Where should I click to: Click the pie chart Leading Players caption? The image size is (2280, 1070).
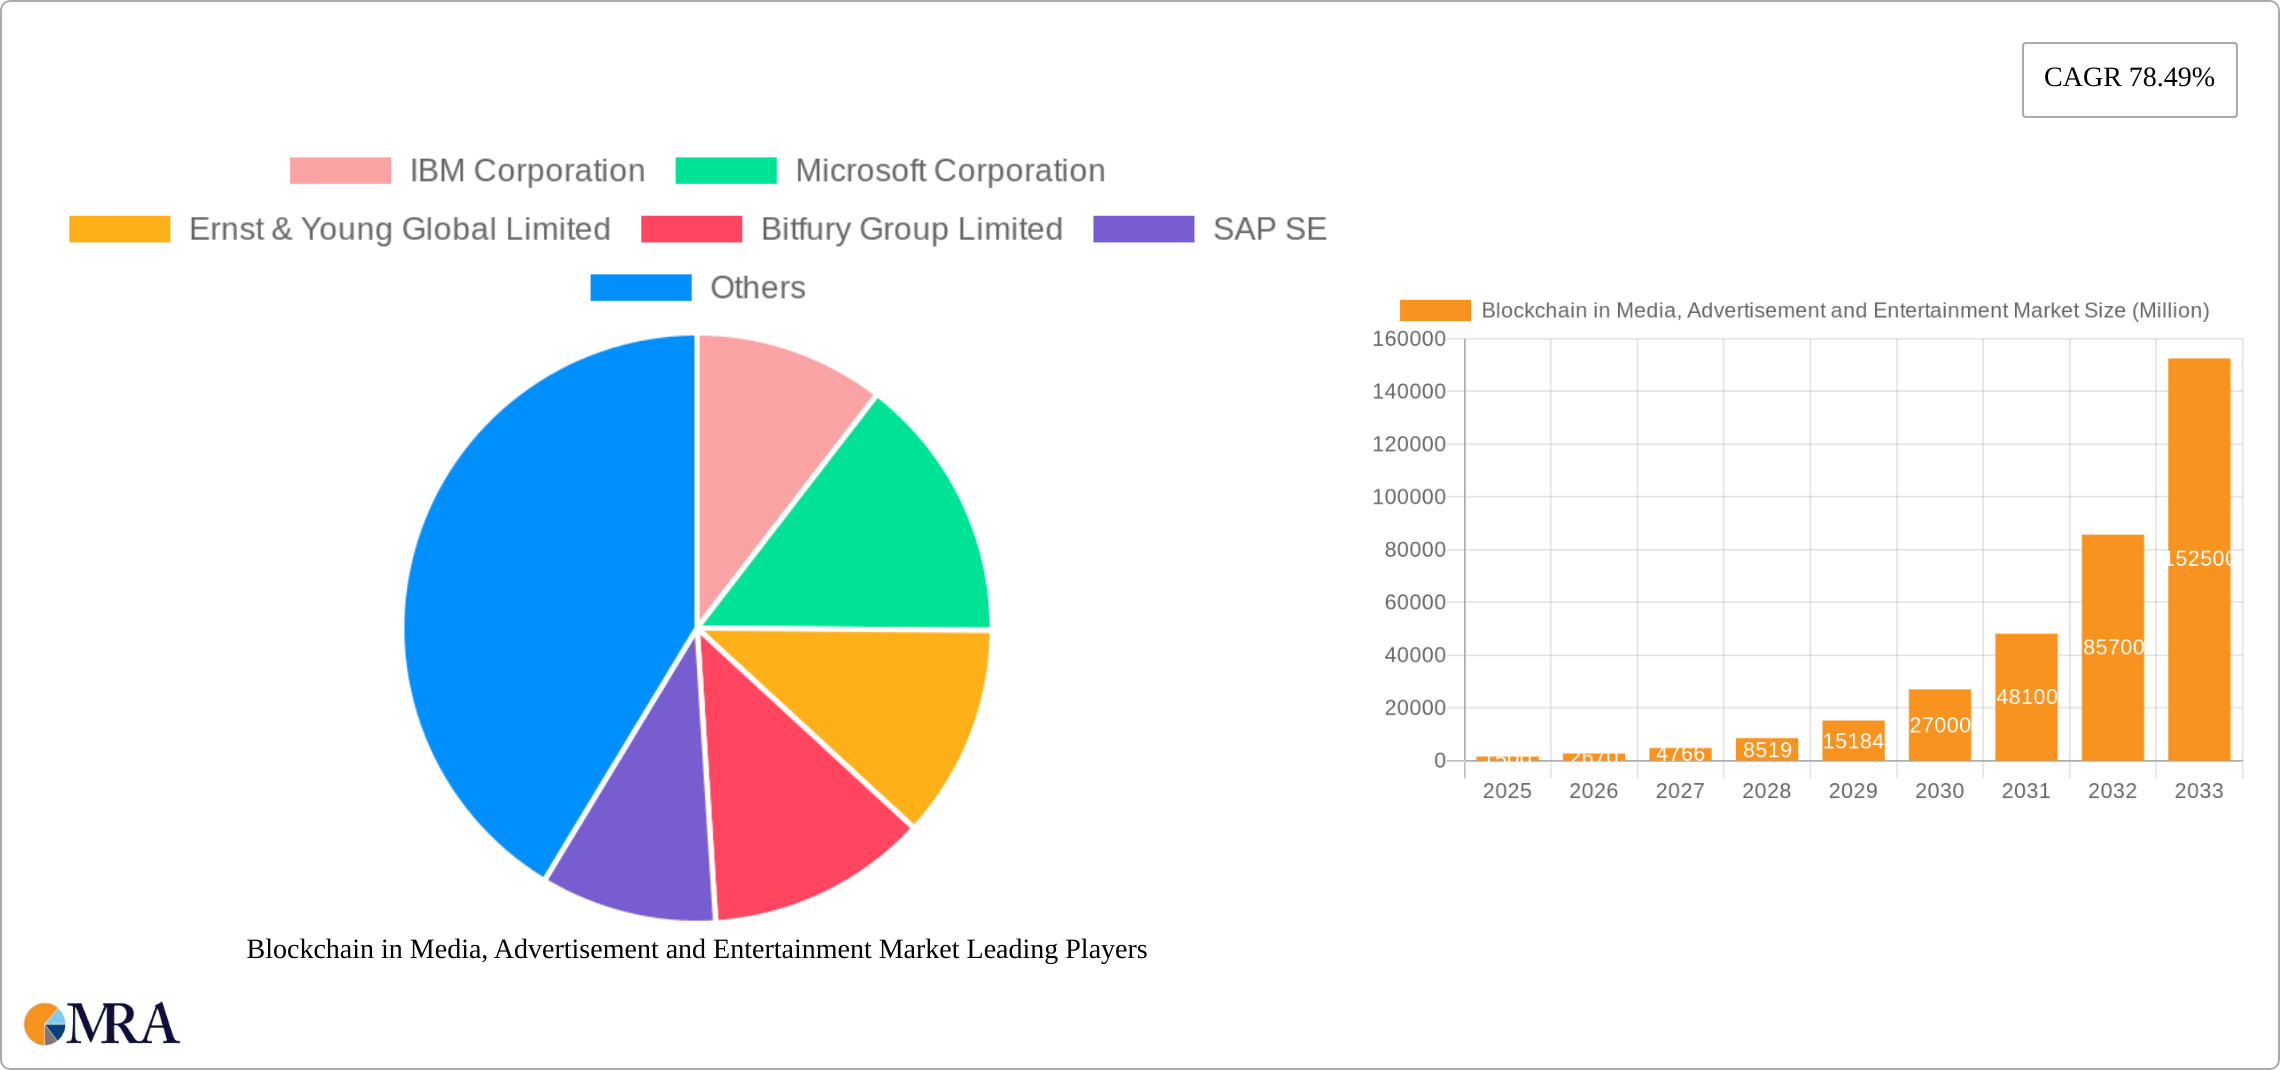[x=697, y=949]
